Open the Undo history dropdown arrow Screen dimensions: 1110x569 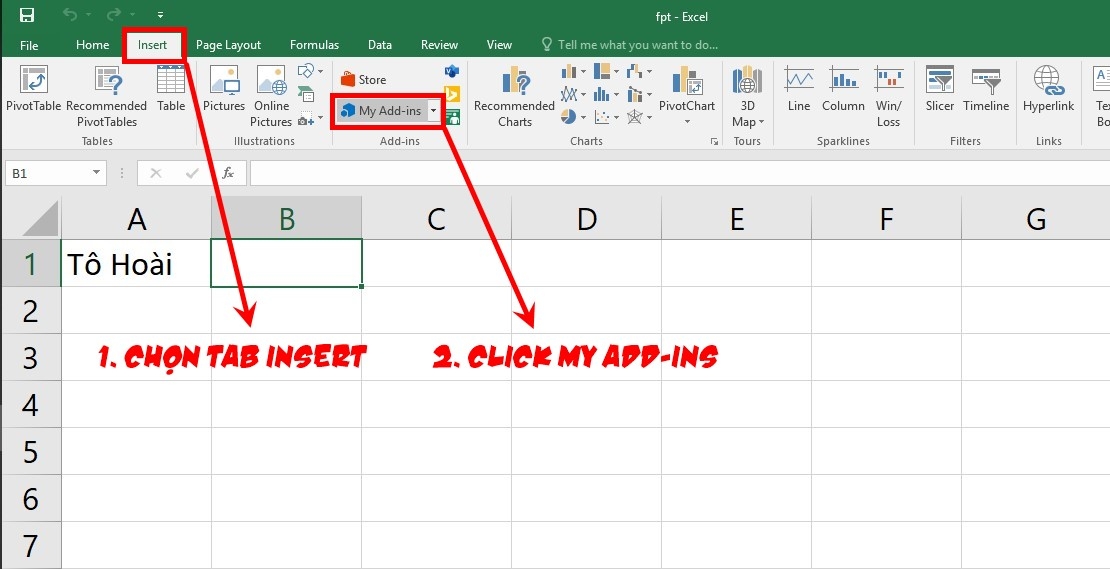point(88,15)
